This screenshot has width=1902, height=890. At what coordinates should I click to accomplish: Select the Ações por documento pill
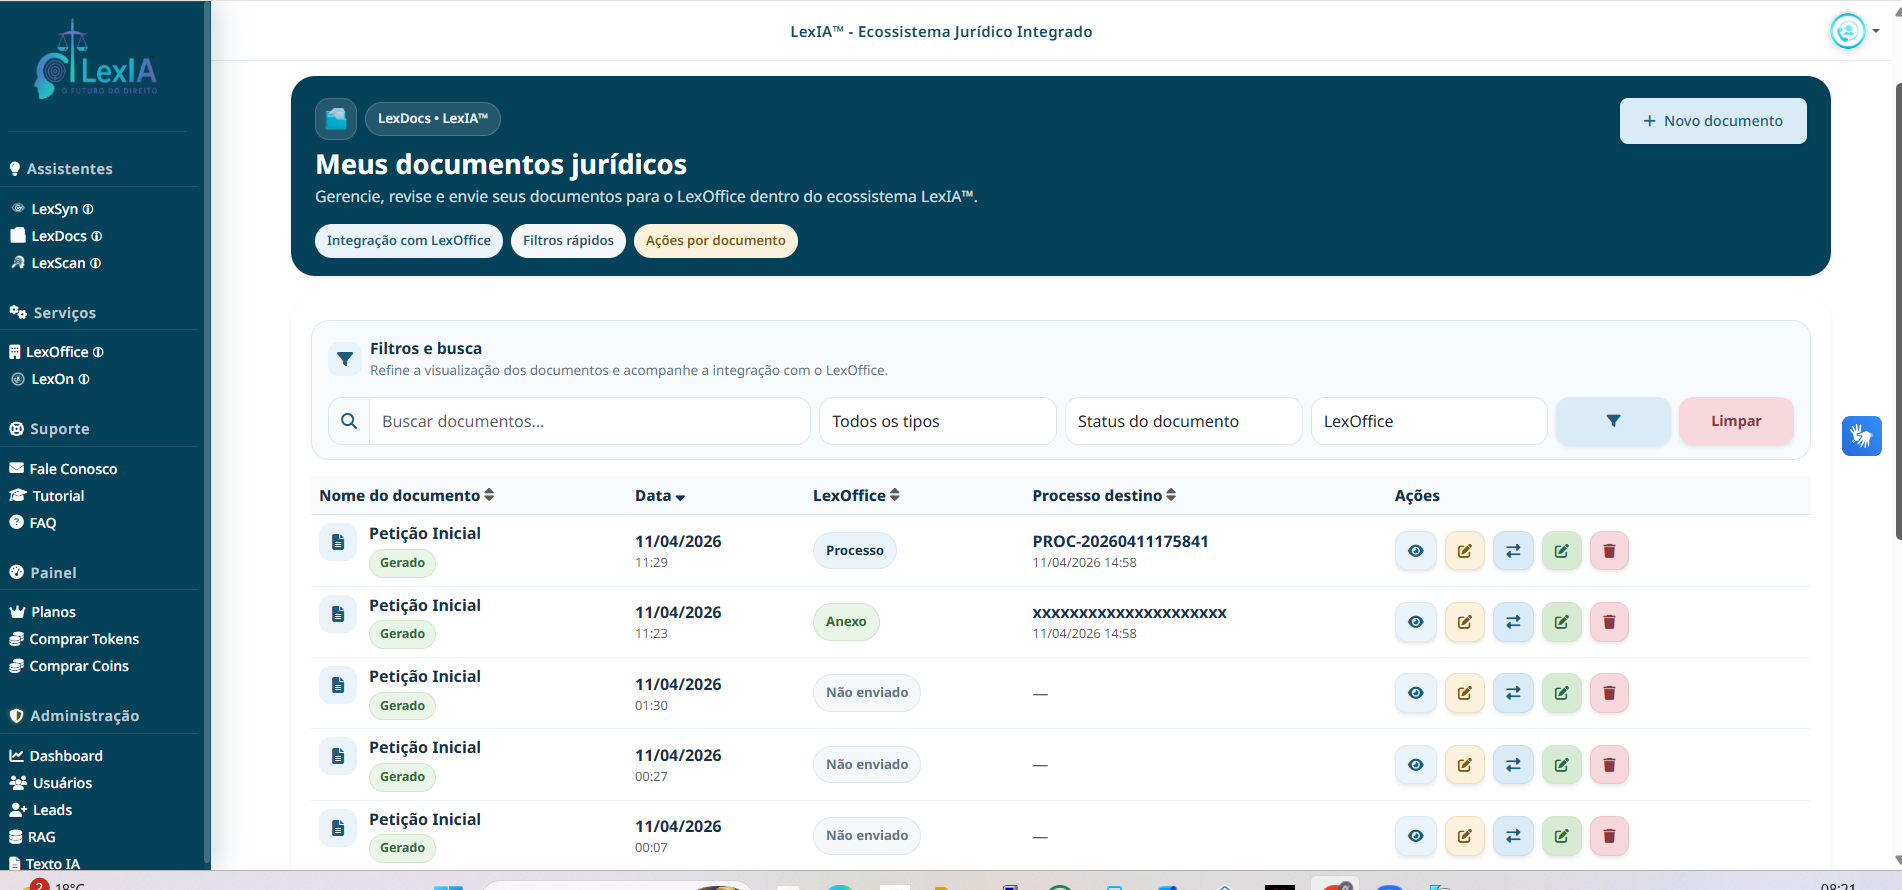point(716,241)
